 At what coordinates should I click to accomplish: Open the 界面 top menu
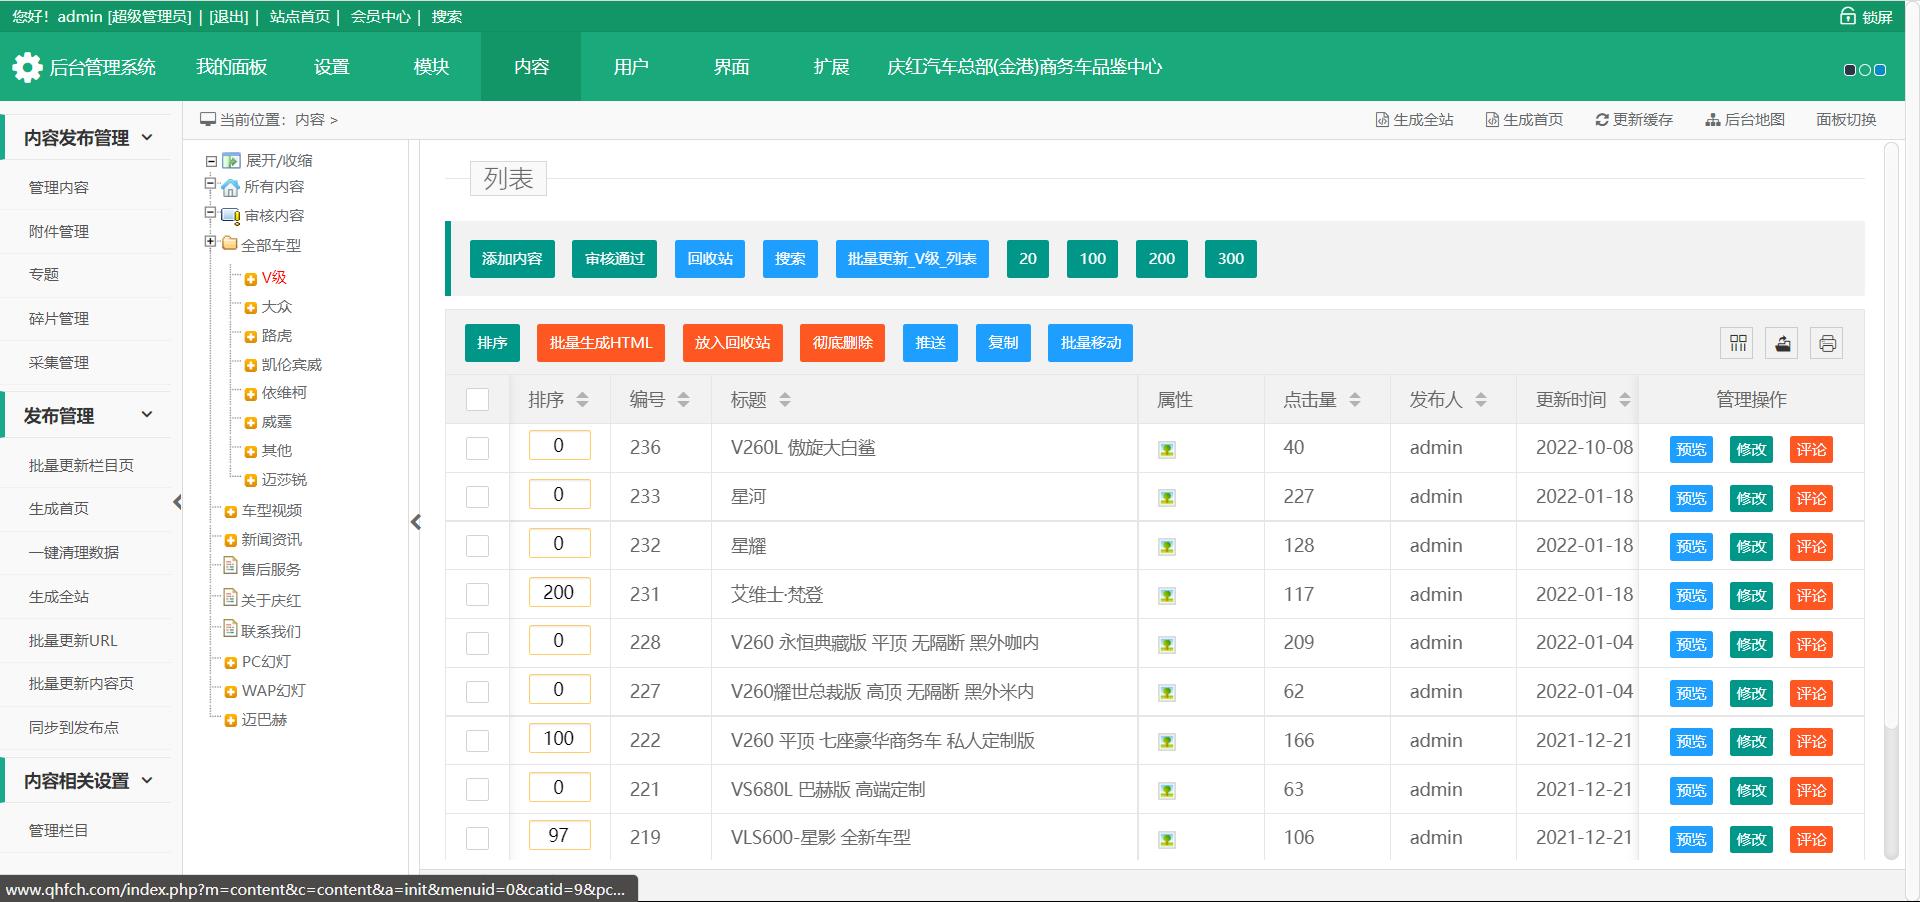pos(731,67)
